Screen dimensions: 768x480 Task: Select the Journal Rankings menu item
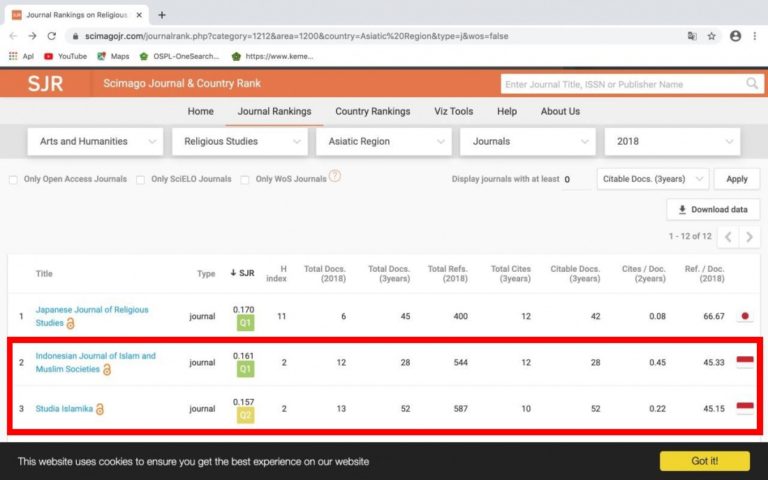(x=274, y=112)
